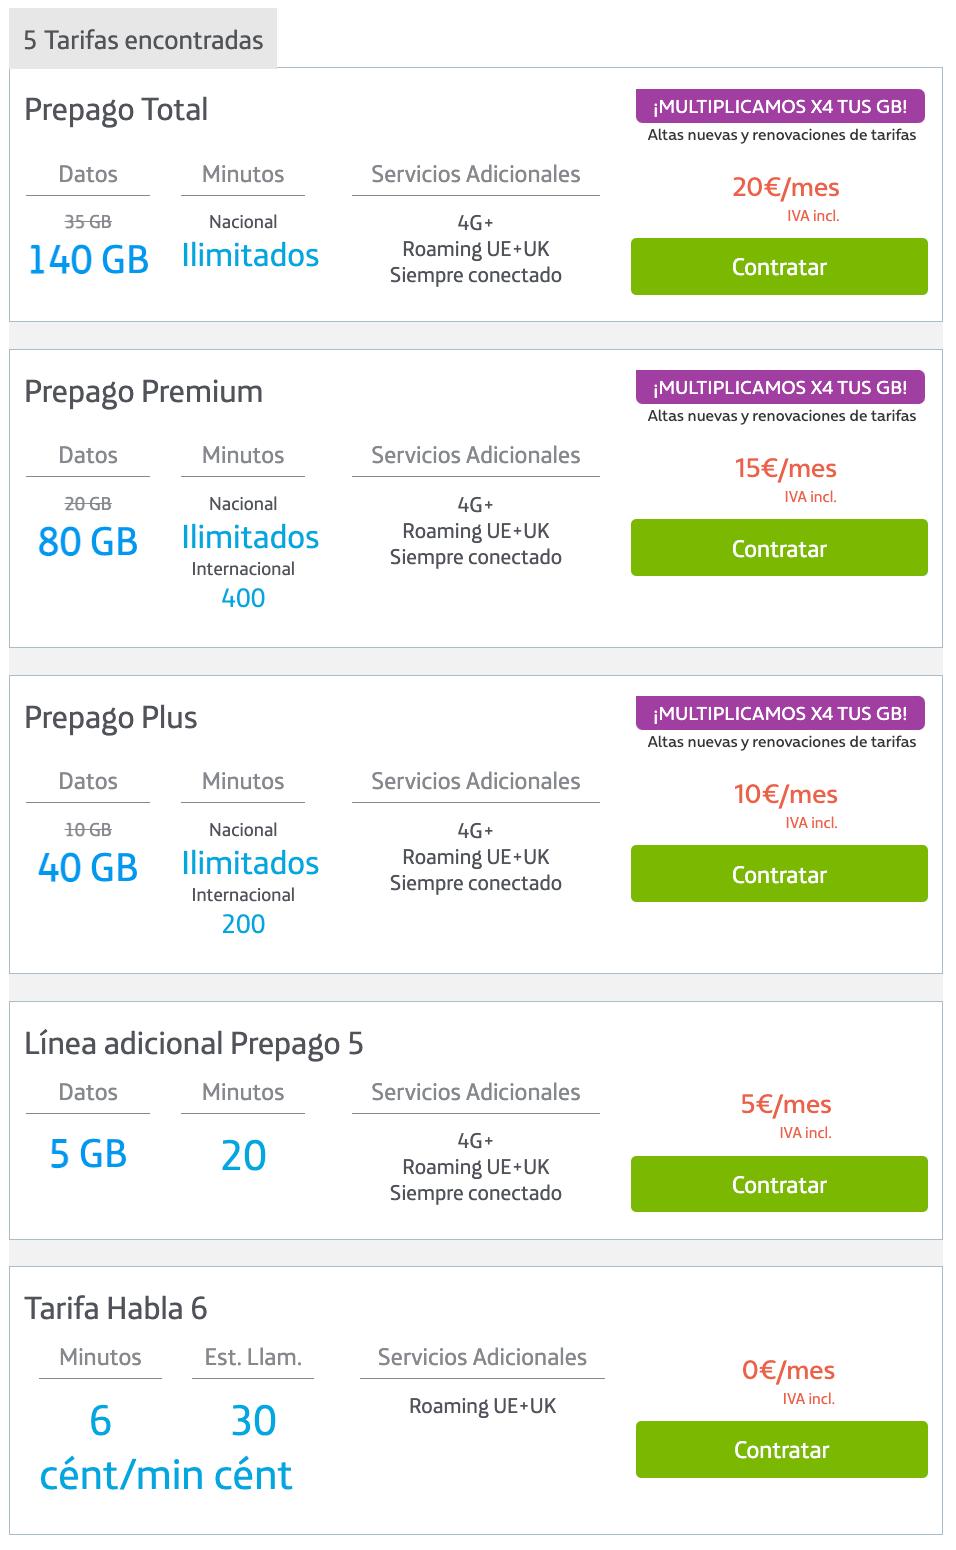This screenshot has height=1550, width=956.
Task: Click the 140 GB data amount
Action: tap(88, 260)
